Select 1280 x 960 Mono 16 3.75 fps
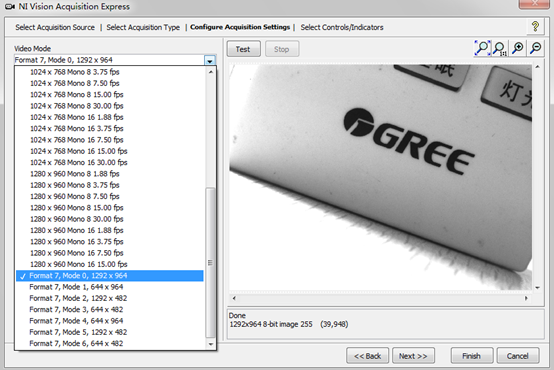This screenshot has width=554, height=370. pos(110,242)
